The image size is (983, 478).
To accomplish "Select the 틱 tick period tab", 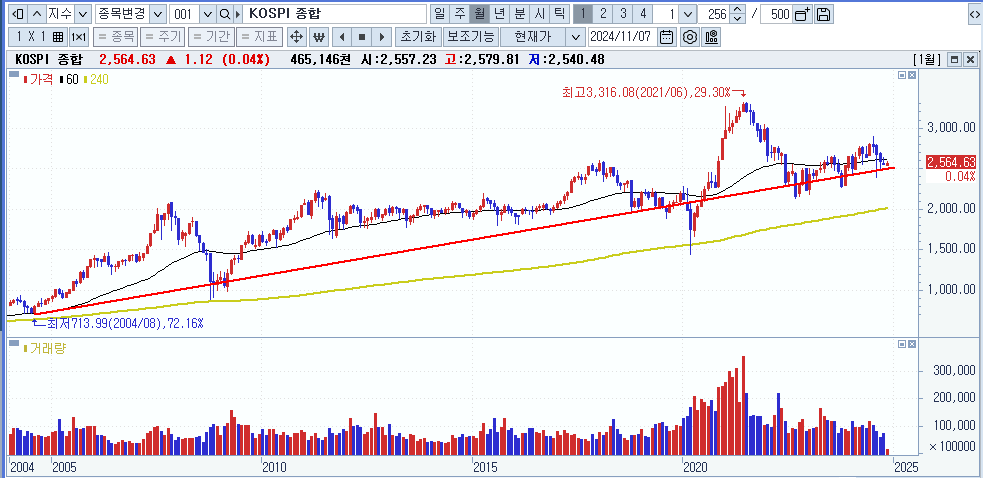I will [x=559, y=14].
